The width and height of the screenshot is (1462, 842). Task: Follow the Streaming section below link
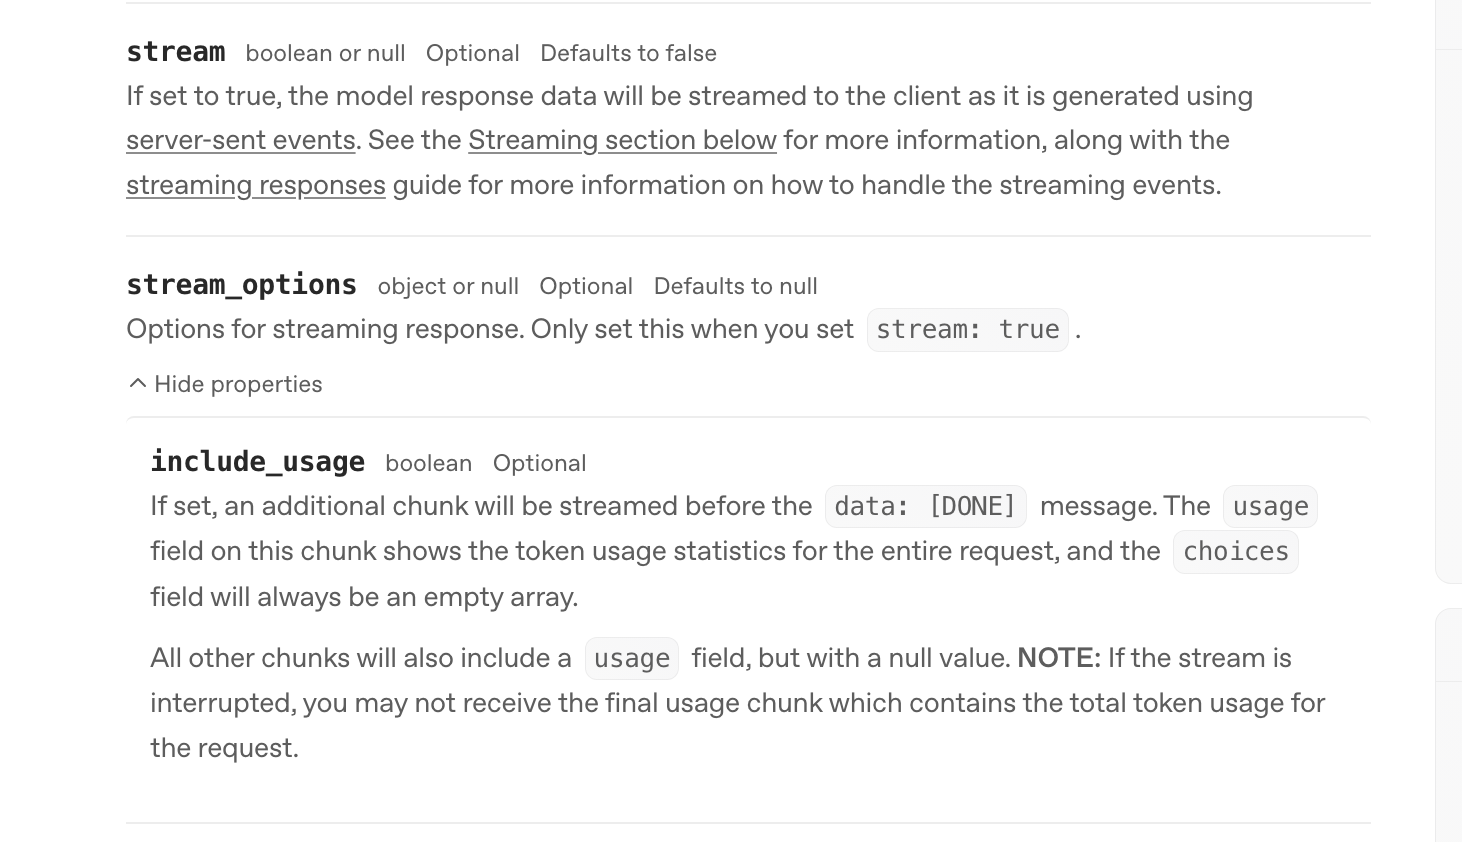click(622, 140)
